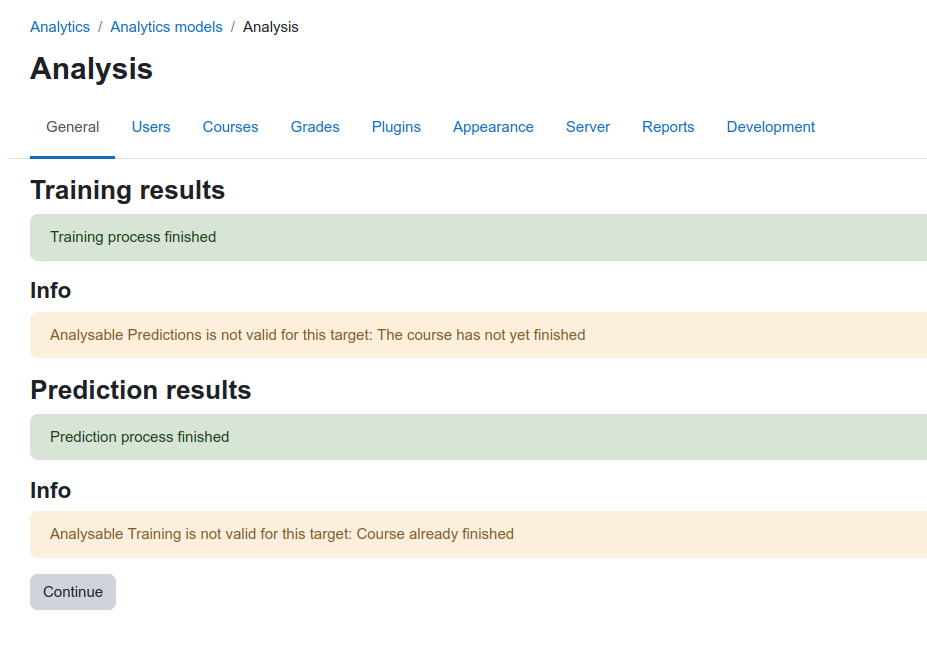Click the 'Course already finished' warning

[478, 534]
